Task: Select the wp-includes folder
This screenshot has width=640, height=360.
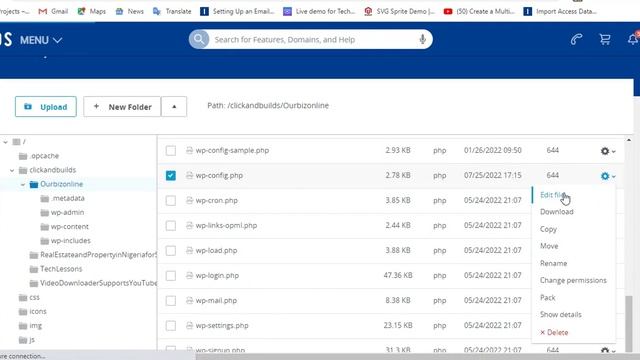Action: 65,240
